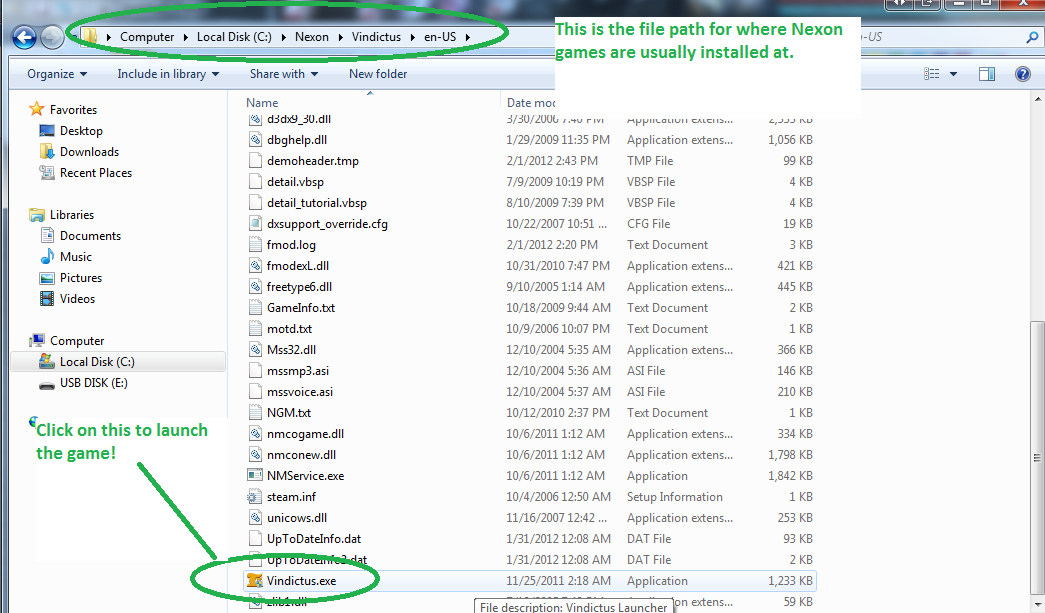
Task: Select USB DISK (E:) in navigation pane
Action: (93, 382)
